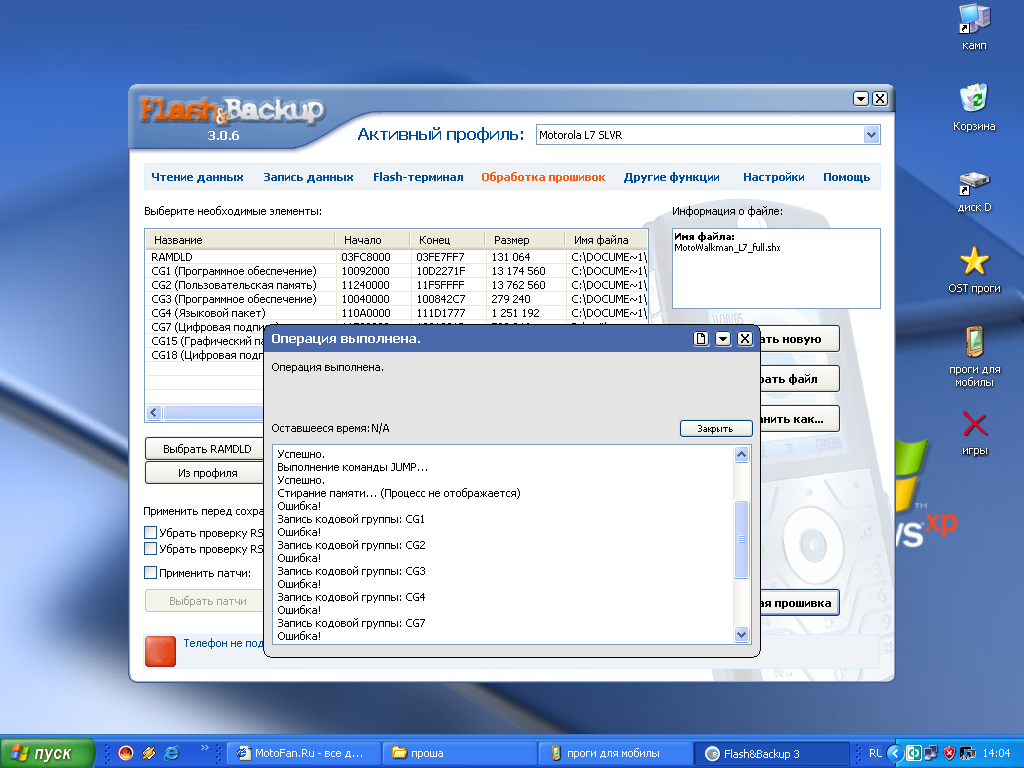Click the table's left horizontal scroll arrow

coord(154,412)
